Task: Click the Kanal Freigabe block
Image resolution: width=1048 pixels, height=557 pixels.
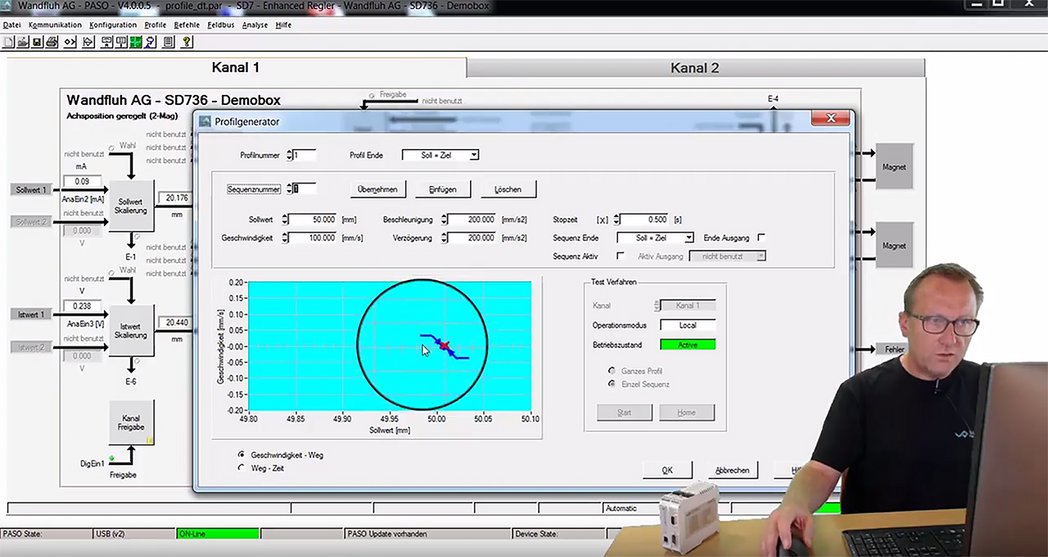Action: 131,423
